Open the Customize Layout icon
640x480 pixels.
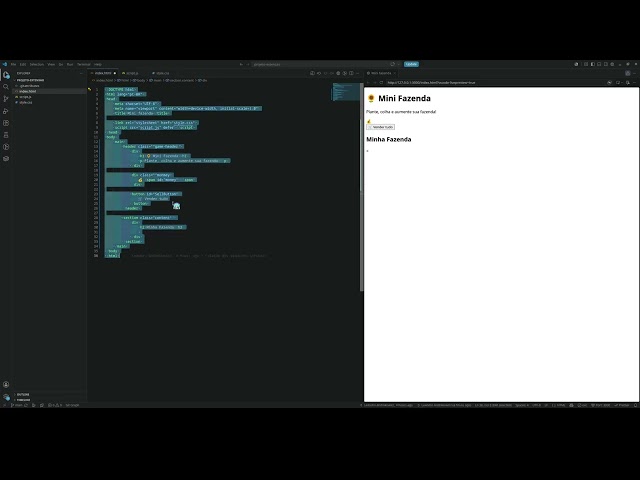coord(612,64)
